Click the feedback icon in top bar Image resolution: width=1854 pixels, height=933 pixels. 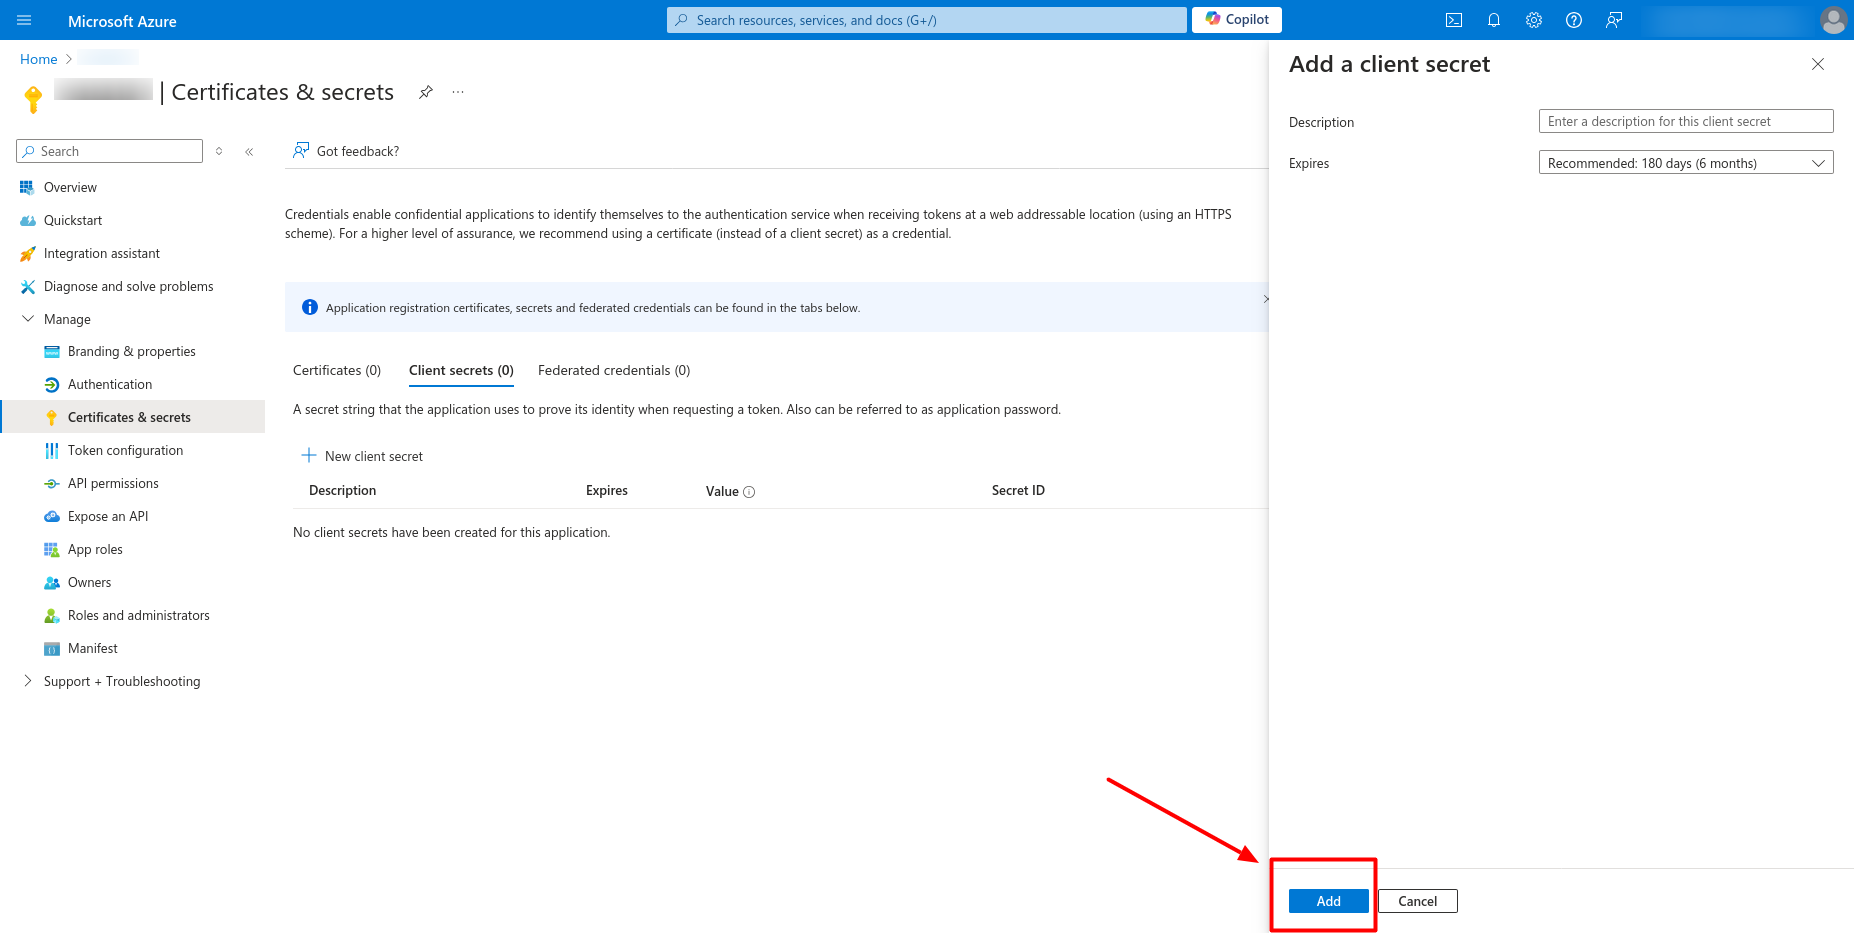tap(1614, 20)
